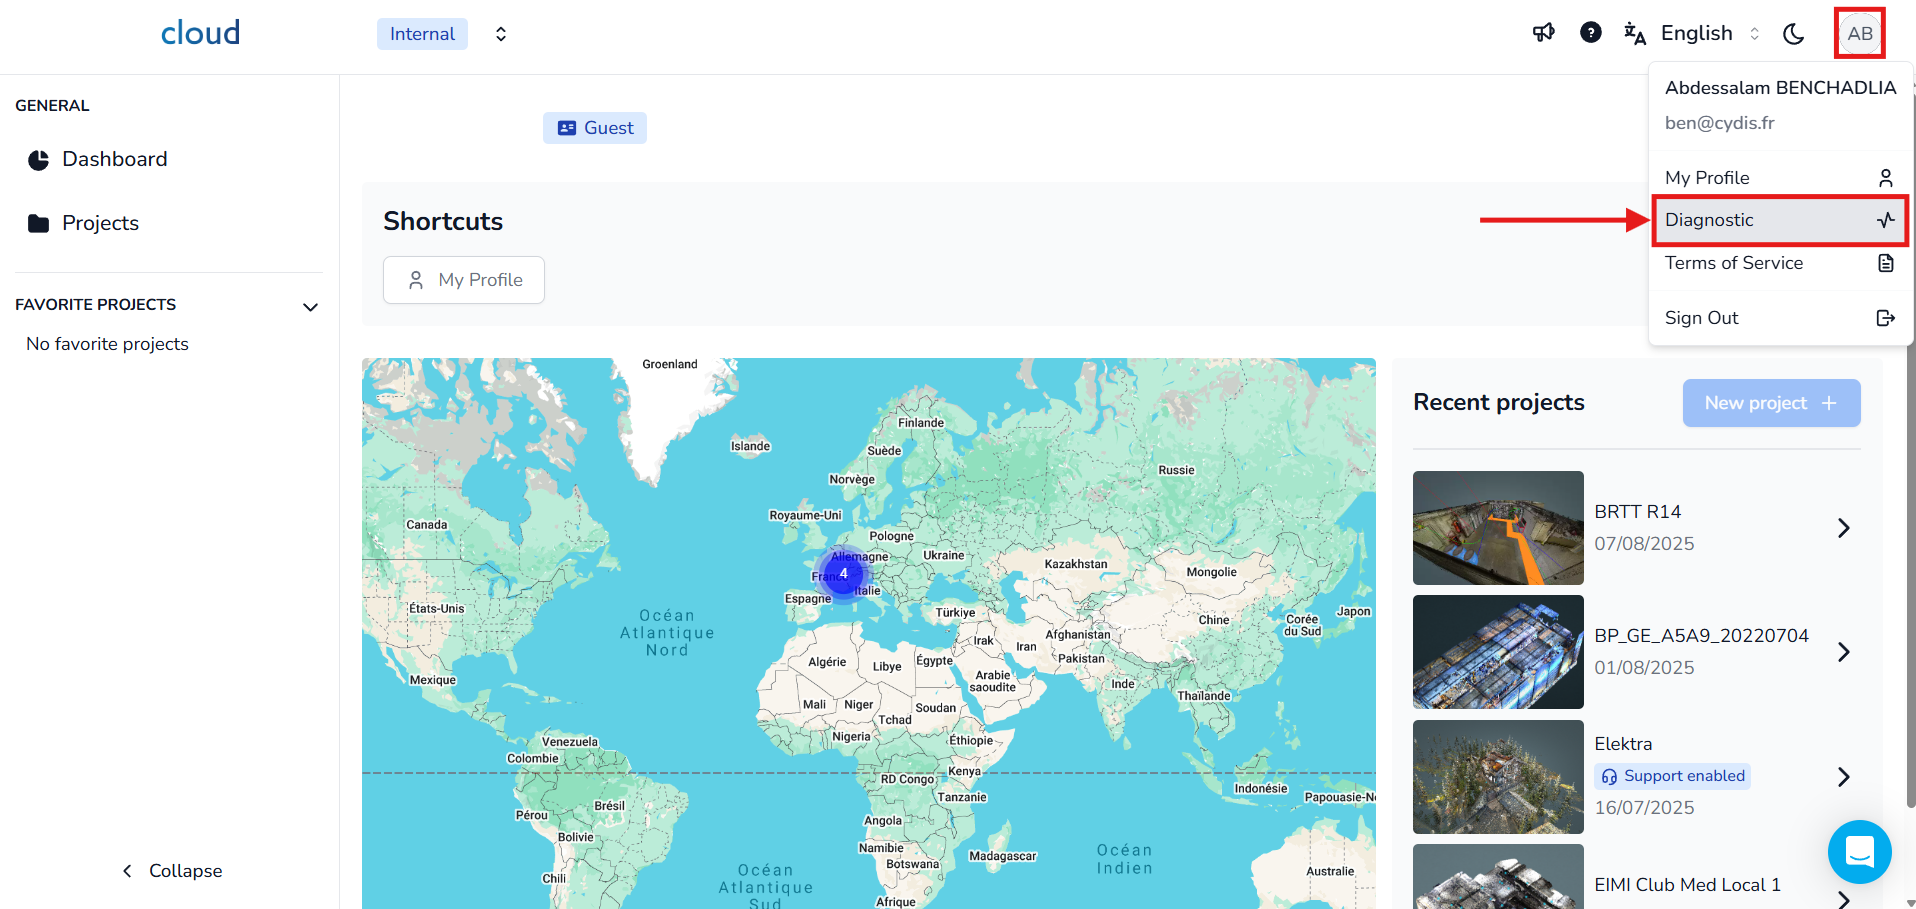The image size is (1916, 909).
Task: Click the My Profile shortcut button
Action: coord(464,280)
